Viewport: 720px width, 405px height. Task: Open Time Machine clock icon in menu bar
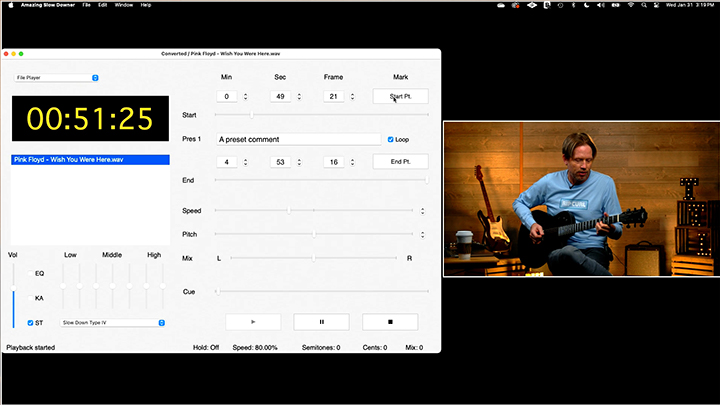tap(560, 5)
